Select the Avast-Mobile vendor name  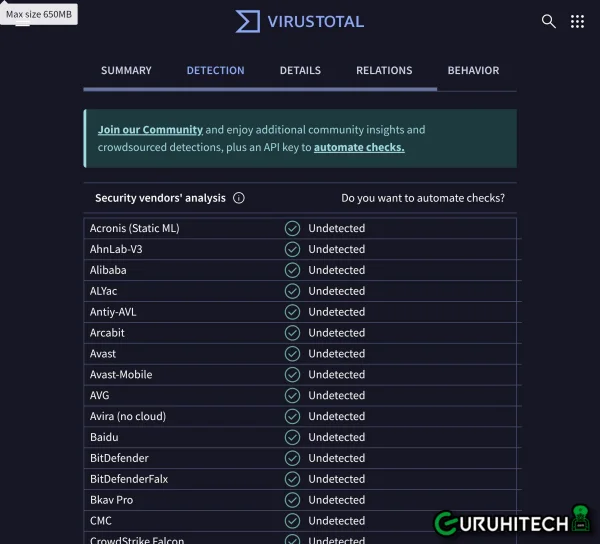click(x=121, y=375)
